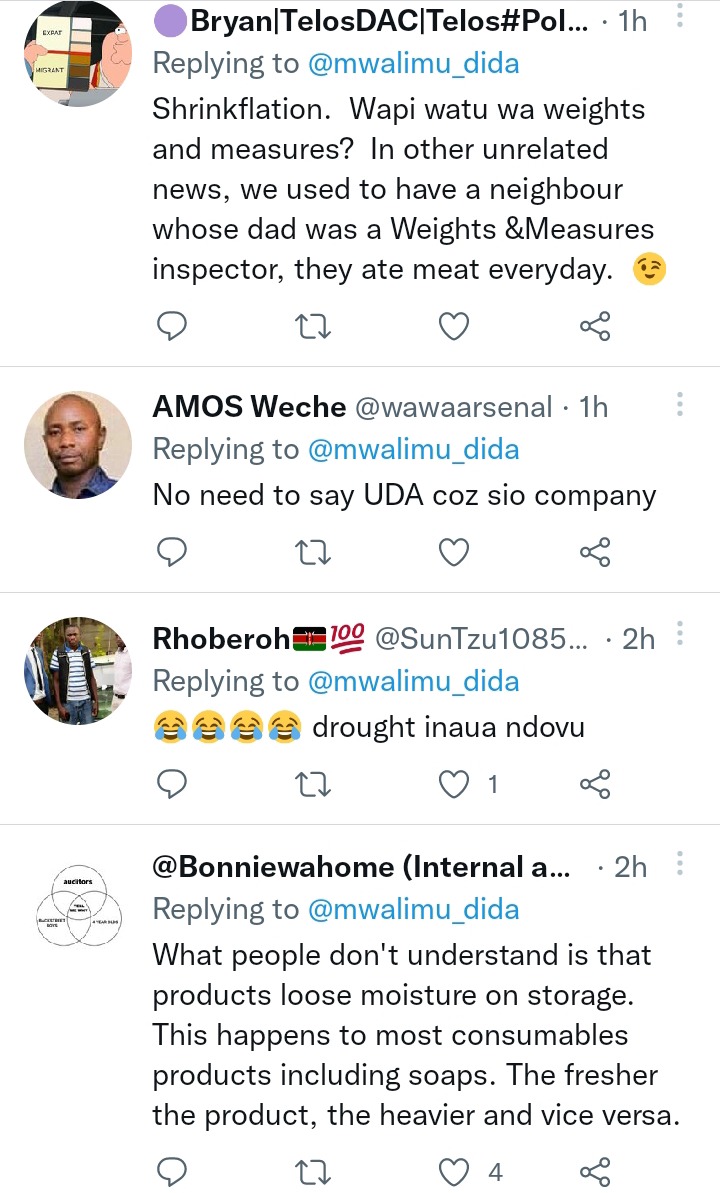Viewport: 720px width, 1193px height.
Task: Retweet AMOS Weche's UDA tweet
Action: [314, 551]
